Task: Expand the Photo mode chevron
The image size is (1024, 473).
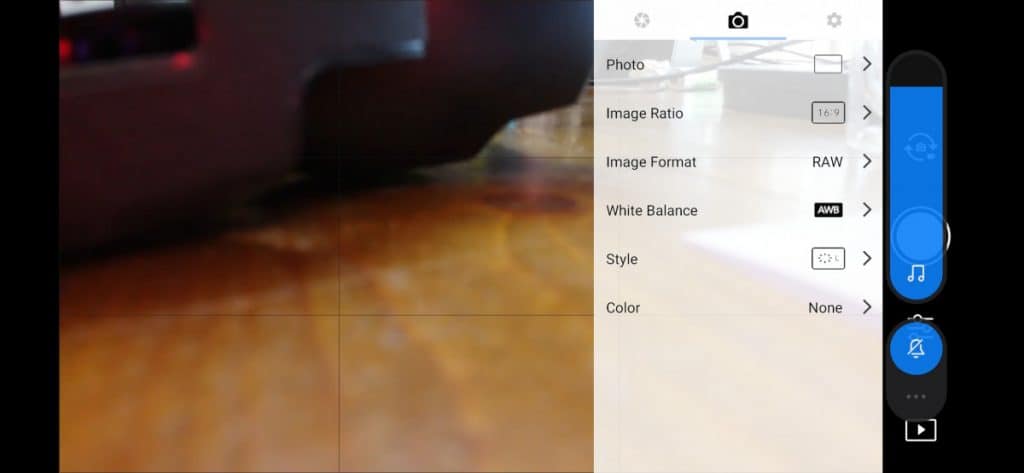Action: [x=867, y=64]
